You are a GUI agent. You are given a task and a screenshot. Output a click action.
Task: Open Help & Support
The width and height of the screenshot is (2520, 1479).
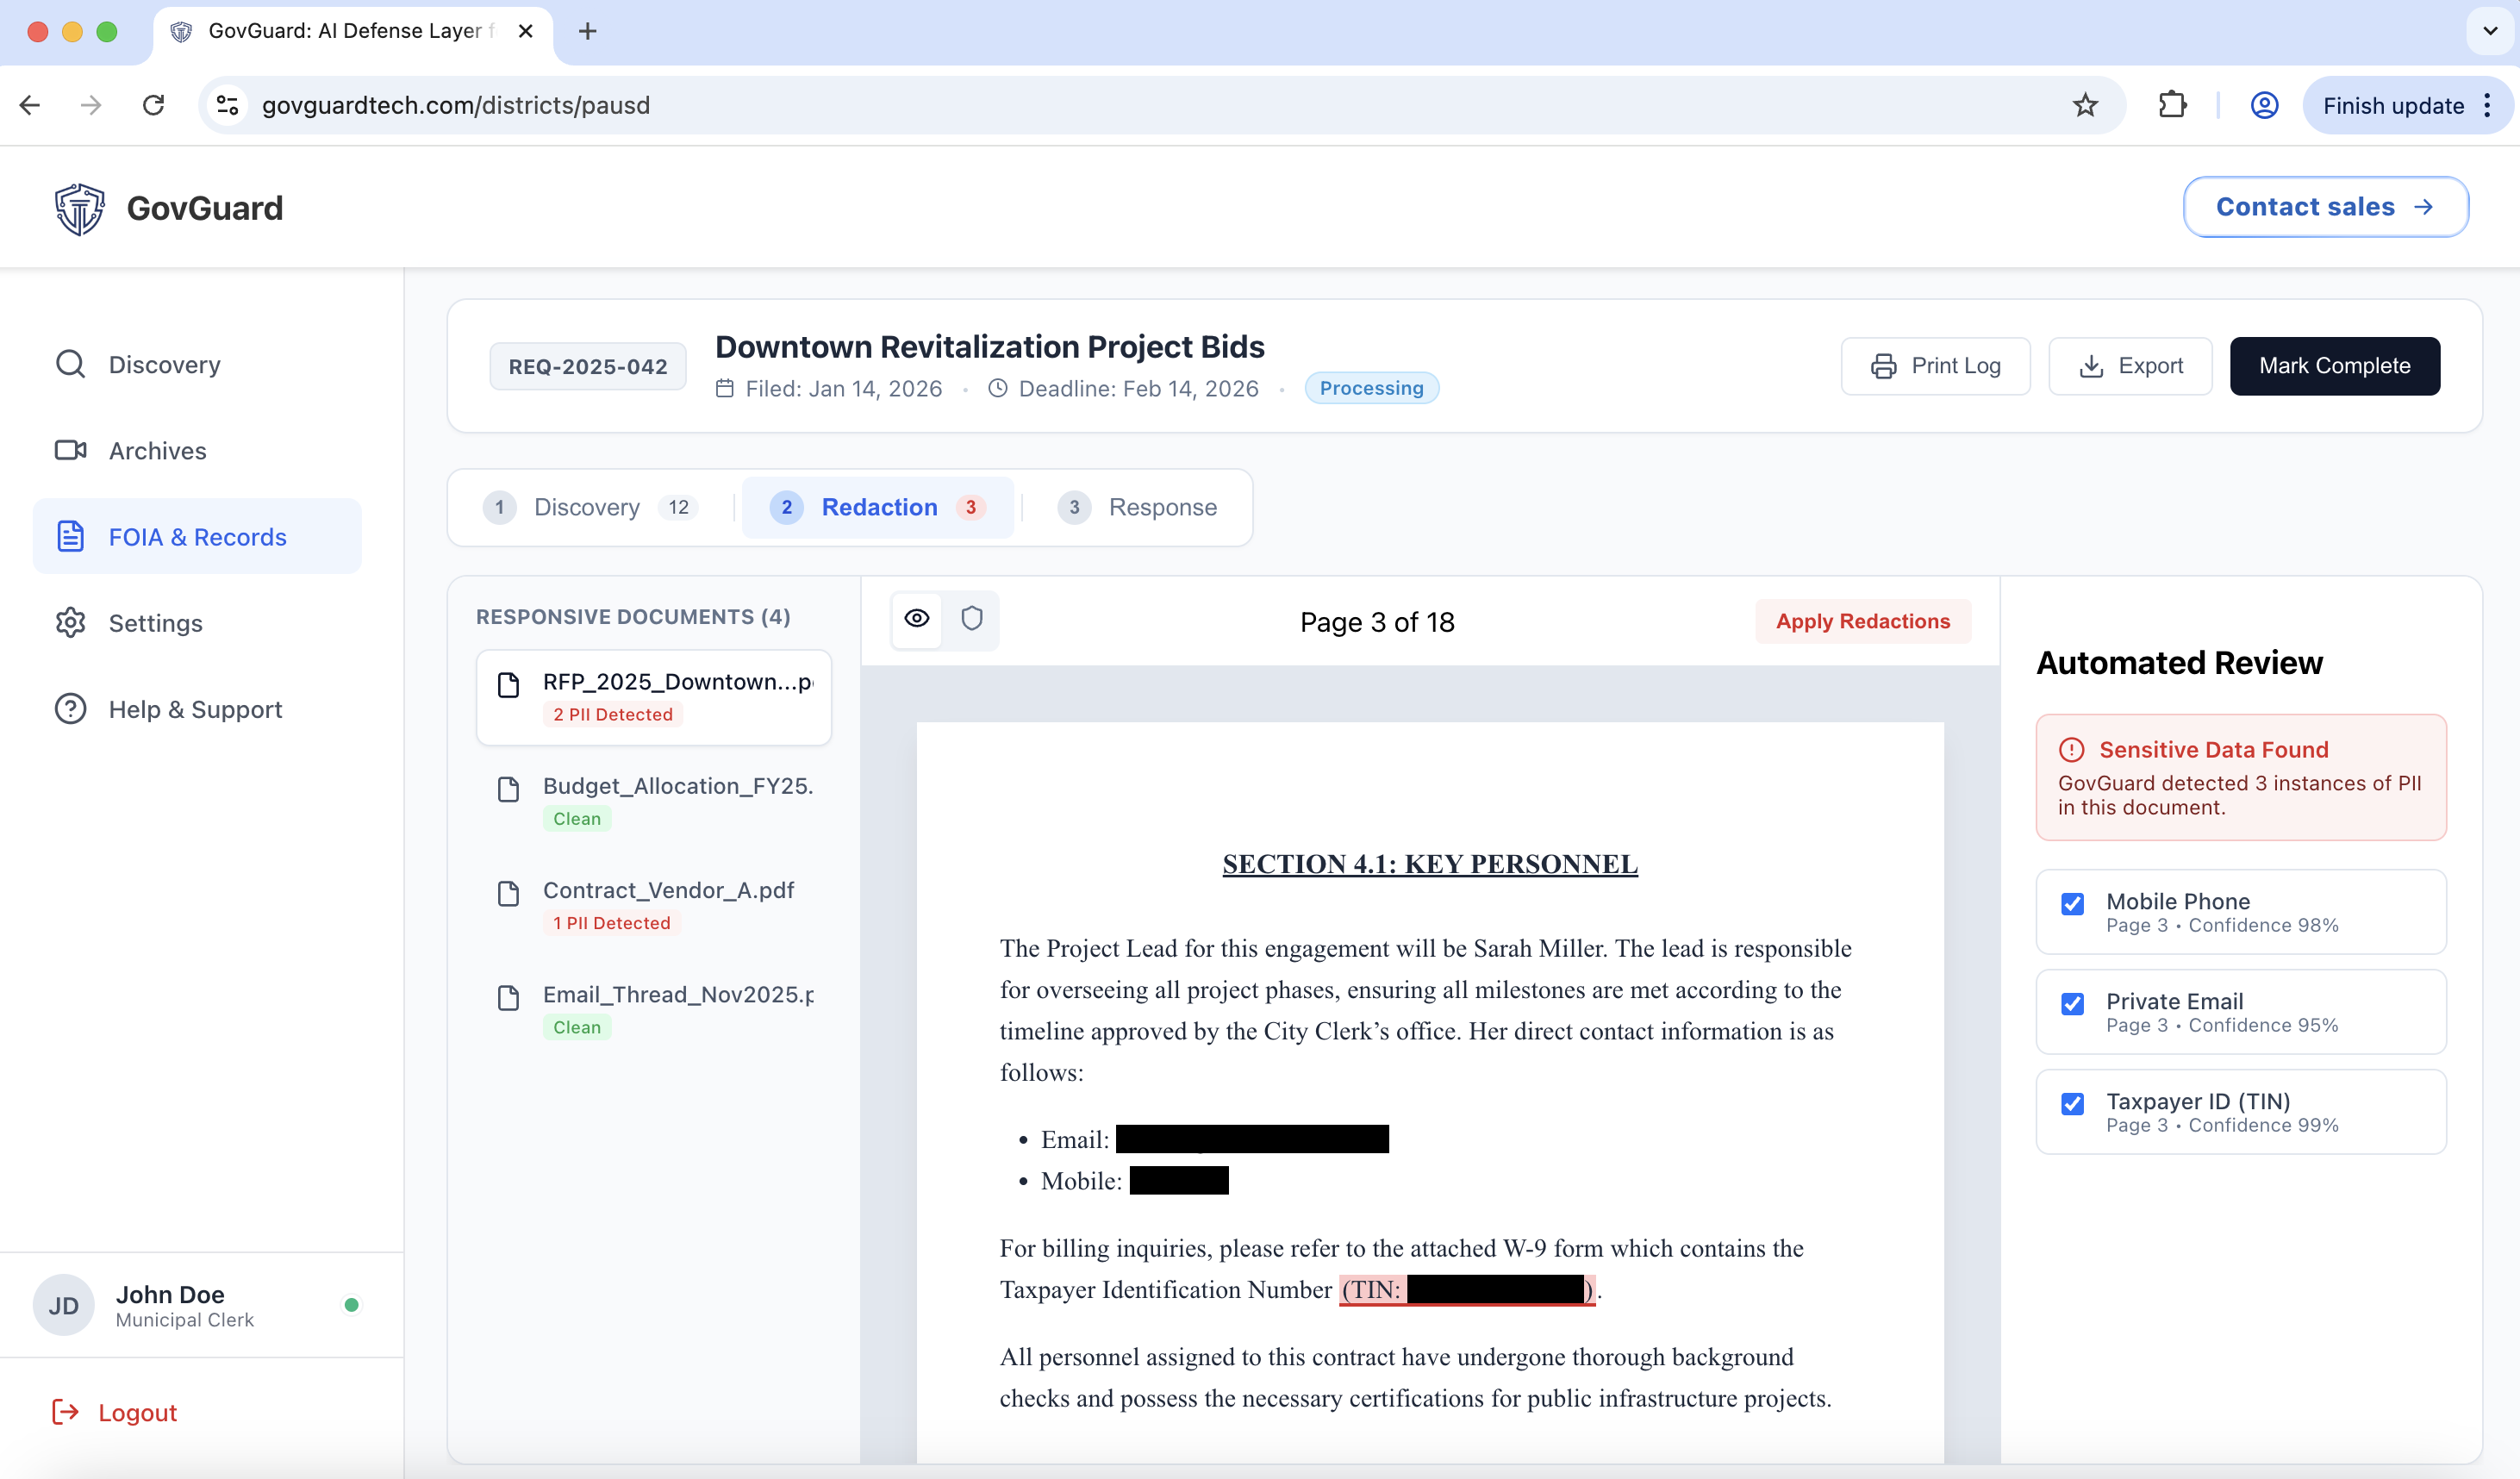tap(194, 709)
